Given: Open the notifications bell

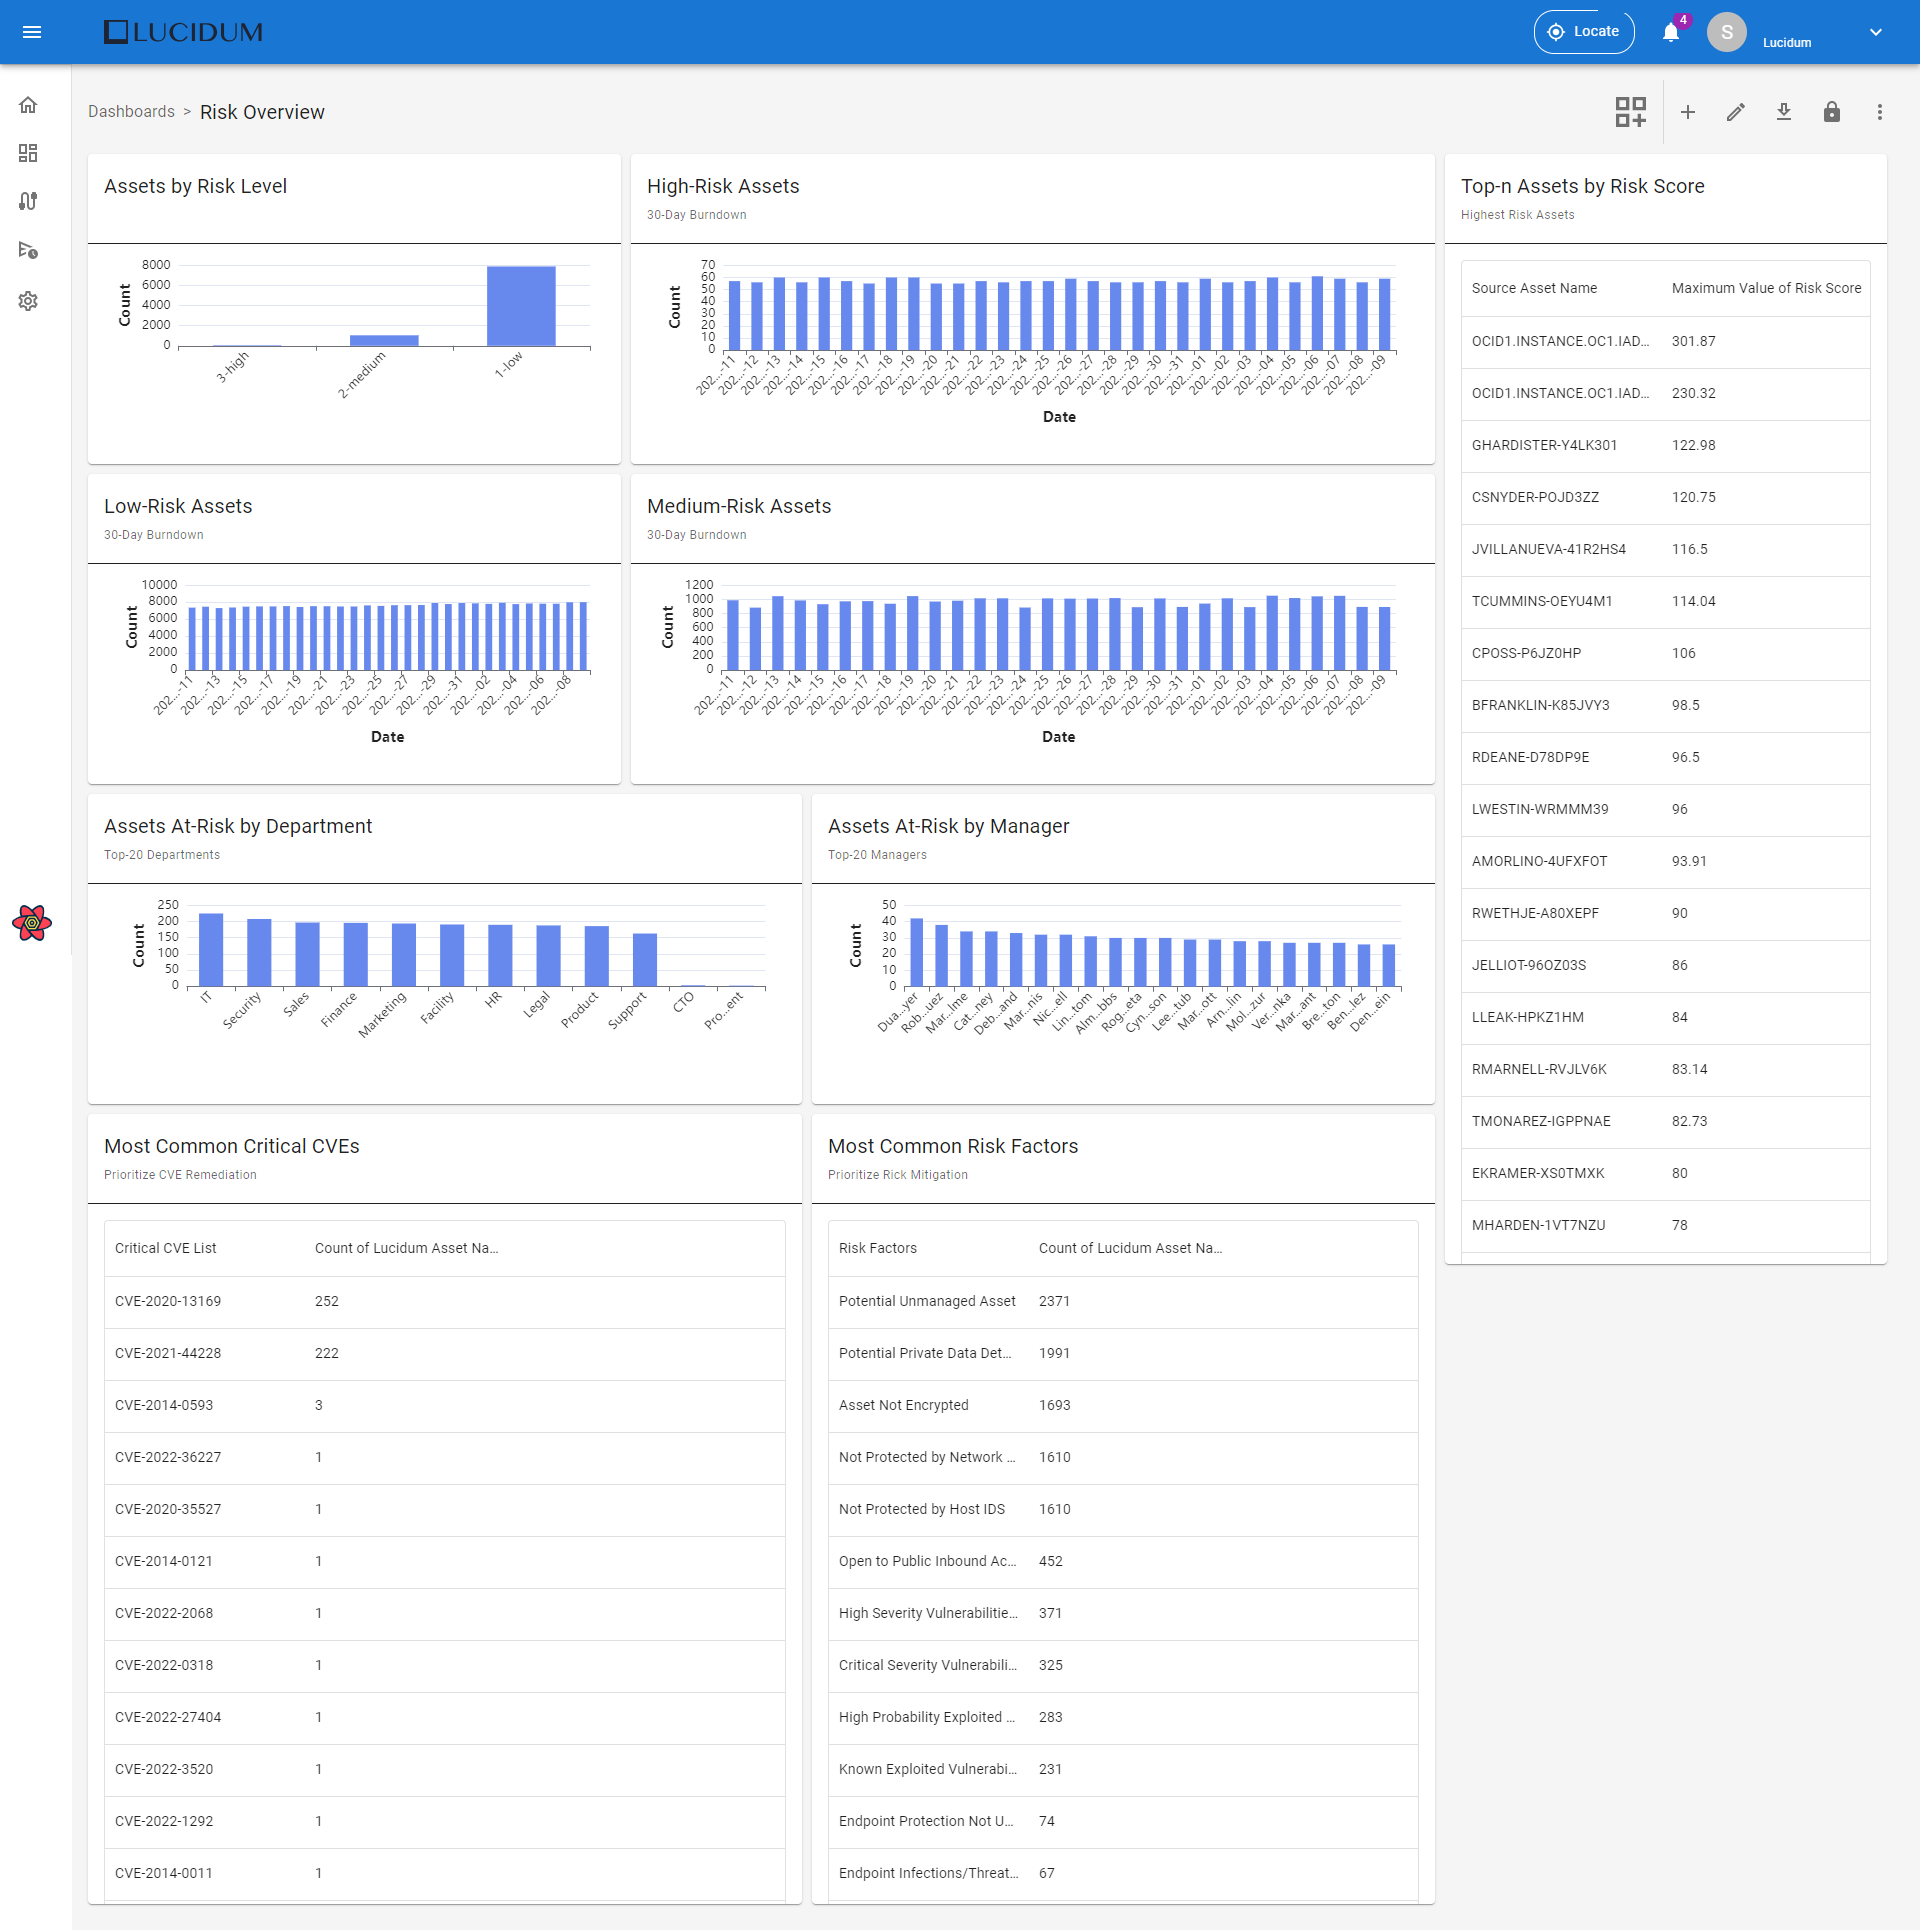Looking at the screenshot, I should 1671,32.
